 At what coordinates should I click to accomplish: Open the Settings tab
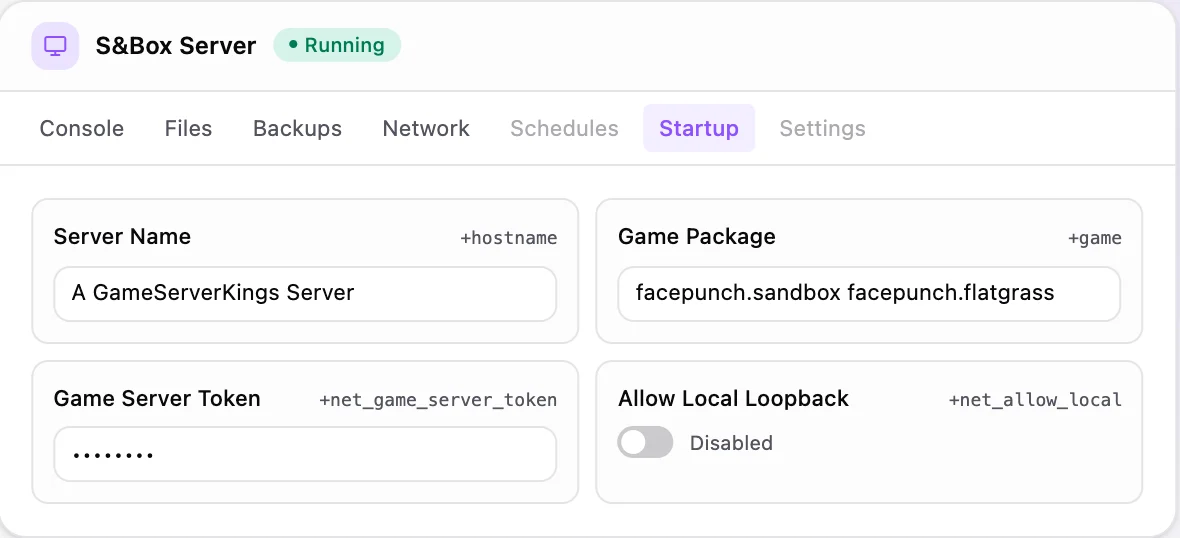click(x=823, y=129)
